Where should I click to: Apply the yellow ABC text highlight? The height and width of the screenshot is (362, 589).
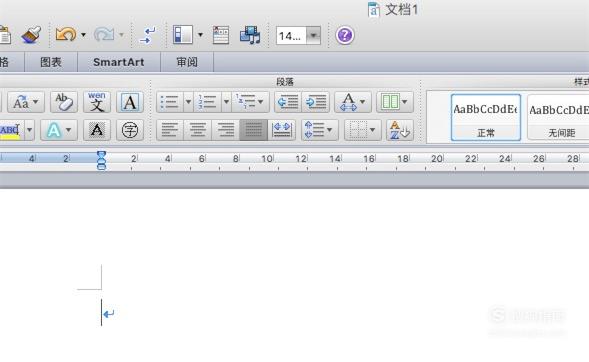pyautogui.click(x=11, y=130)
